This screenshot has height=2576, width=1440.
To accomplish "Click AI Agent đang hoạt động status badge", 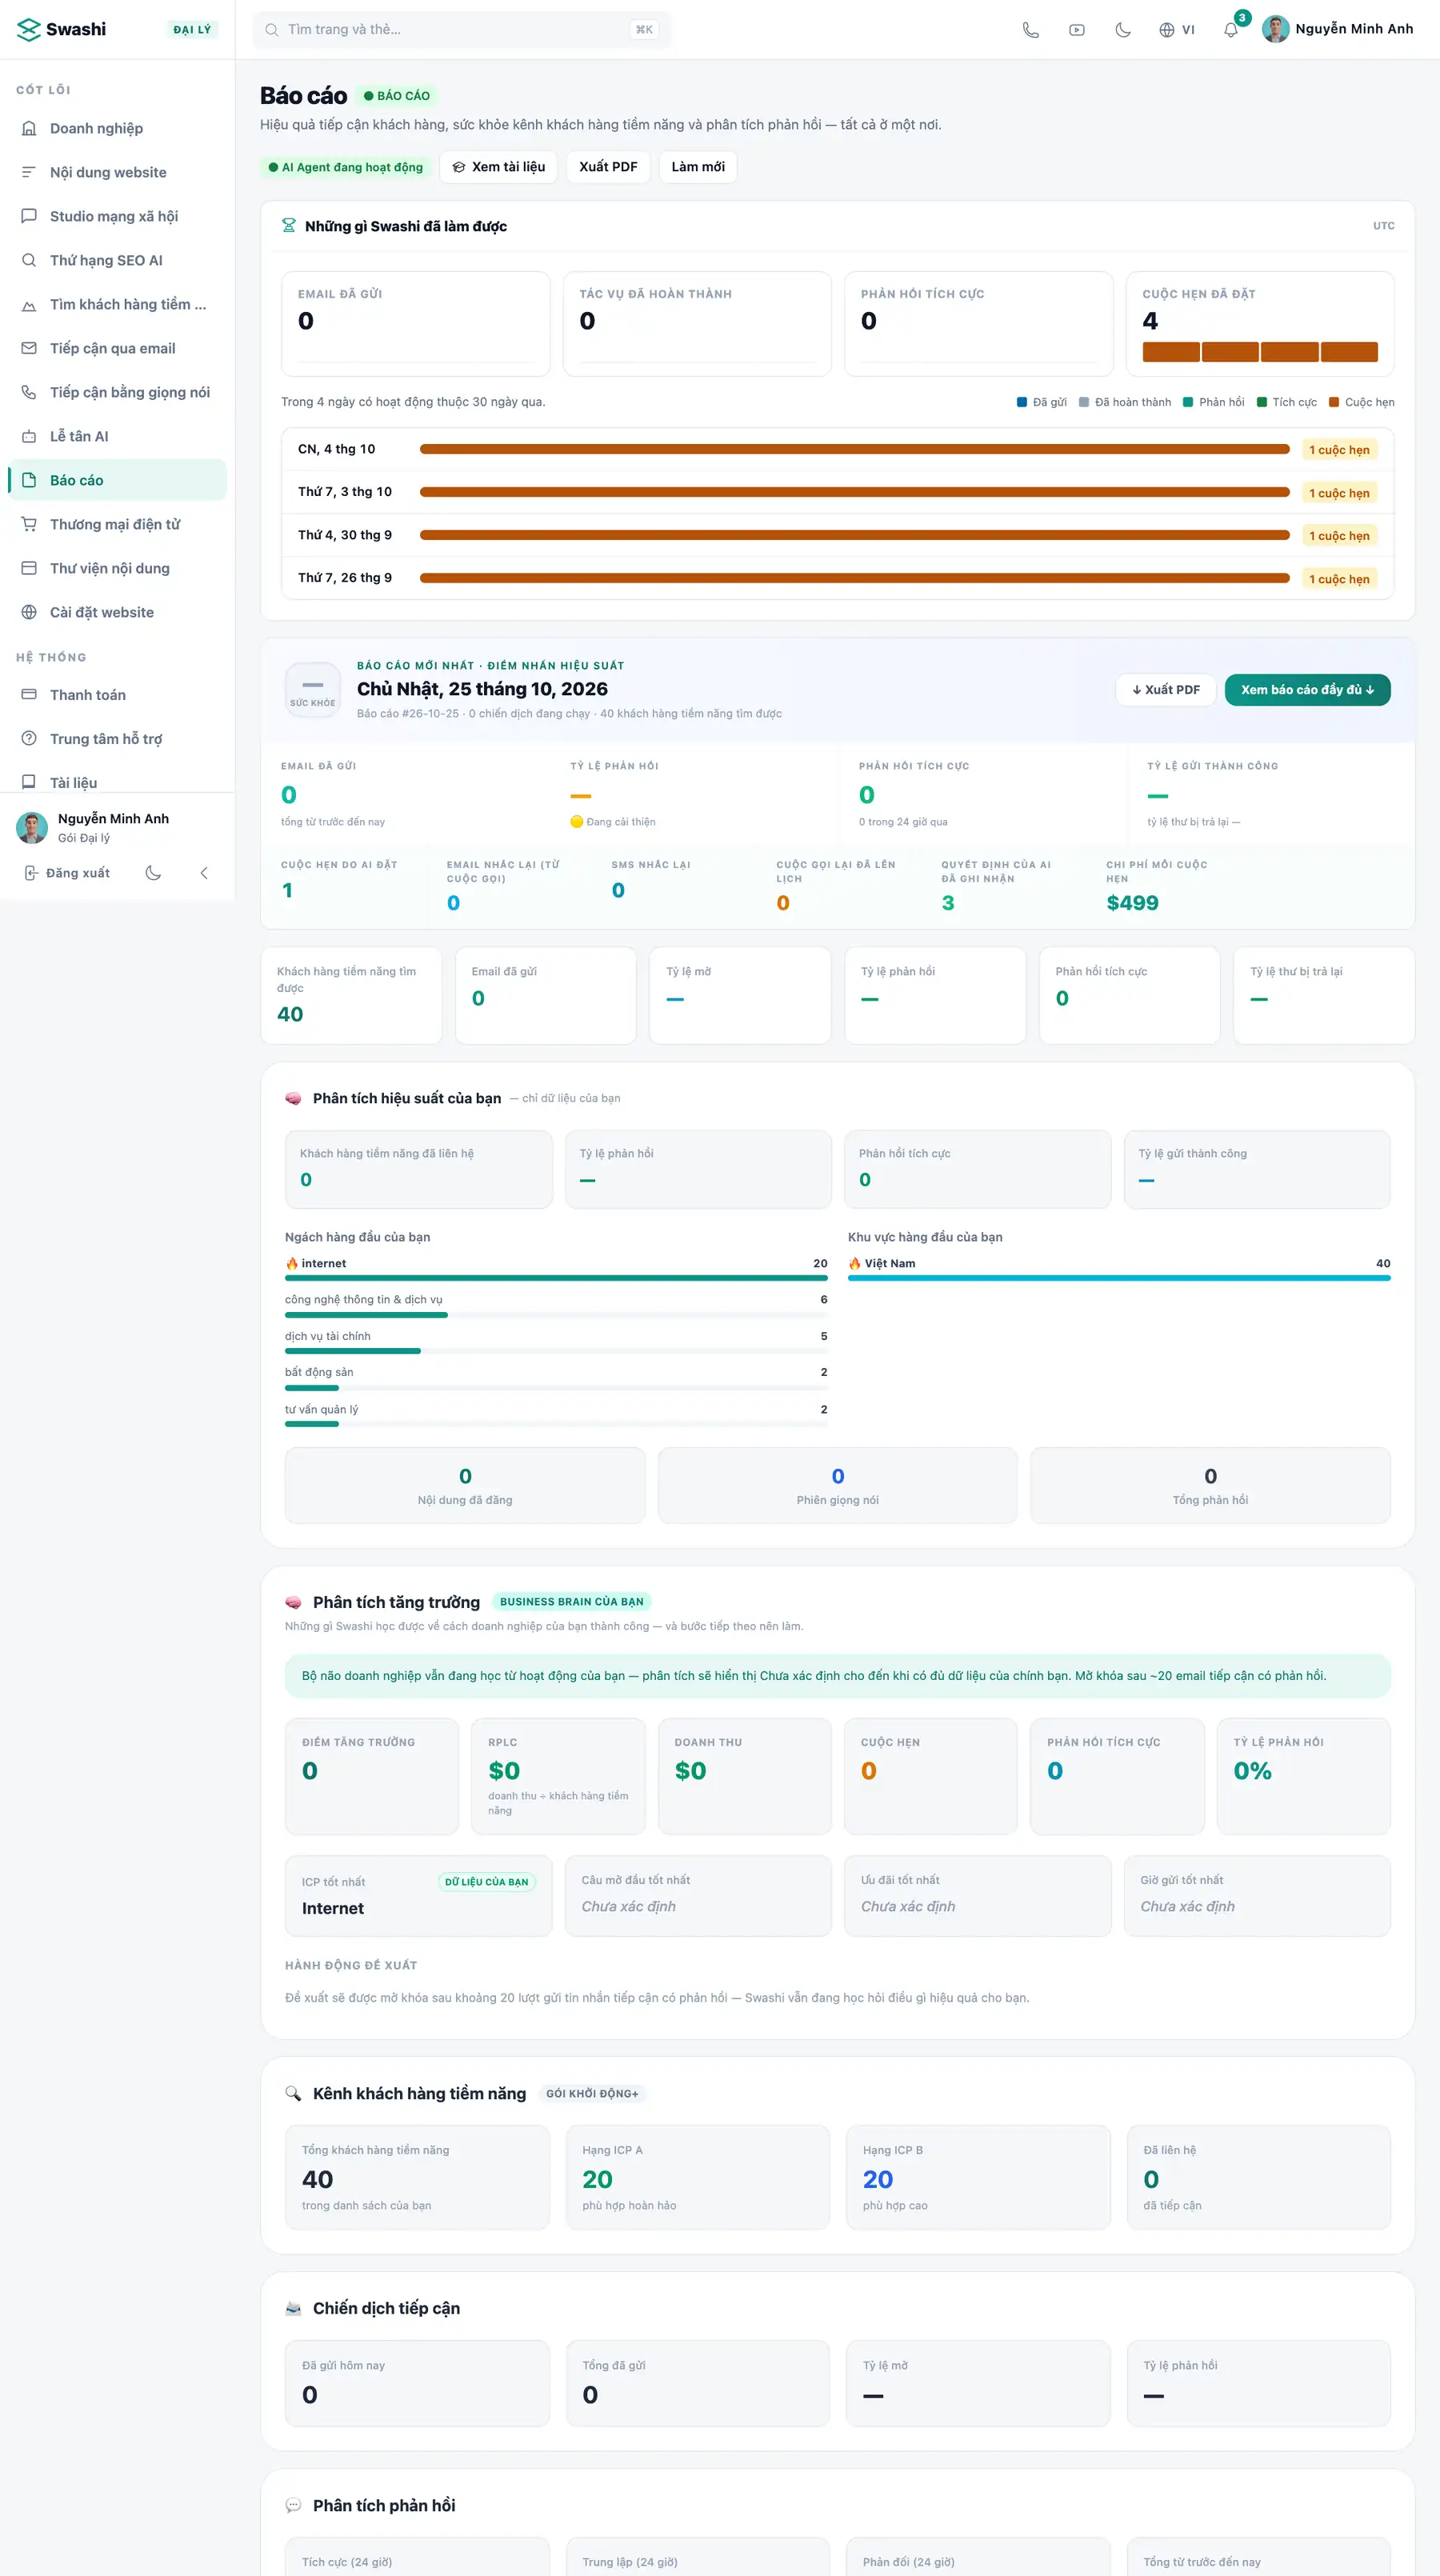I will [346, 167].
